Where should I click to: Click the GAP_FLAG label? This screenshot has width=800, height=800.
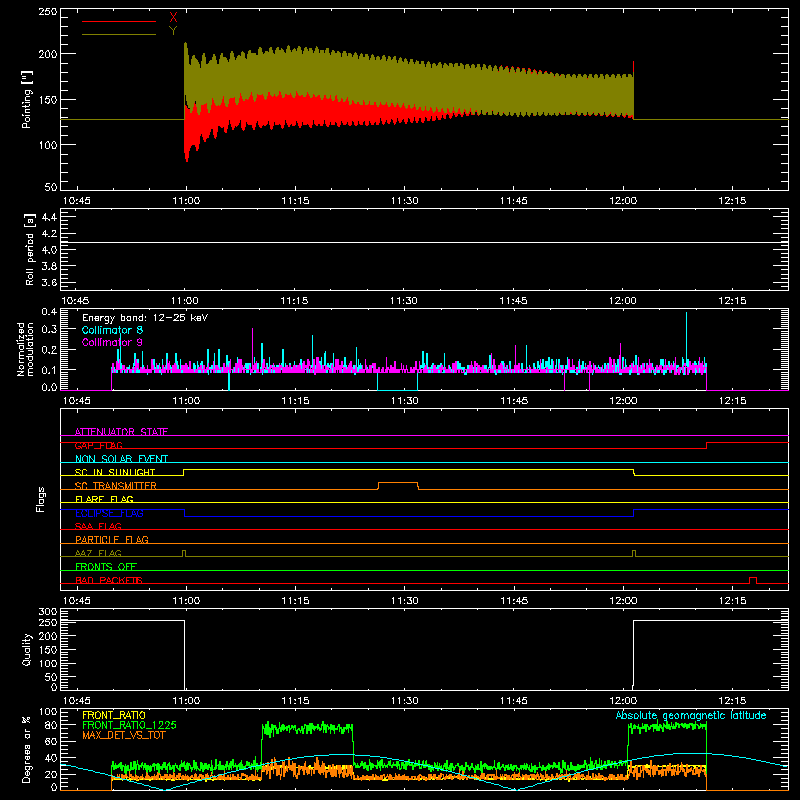(x=99, y=445)
